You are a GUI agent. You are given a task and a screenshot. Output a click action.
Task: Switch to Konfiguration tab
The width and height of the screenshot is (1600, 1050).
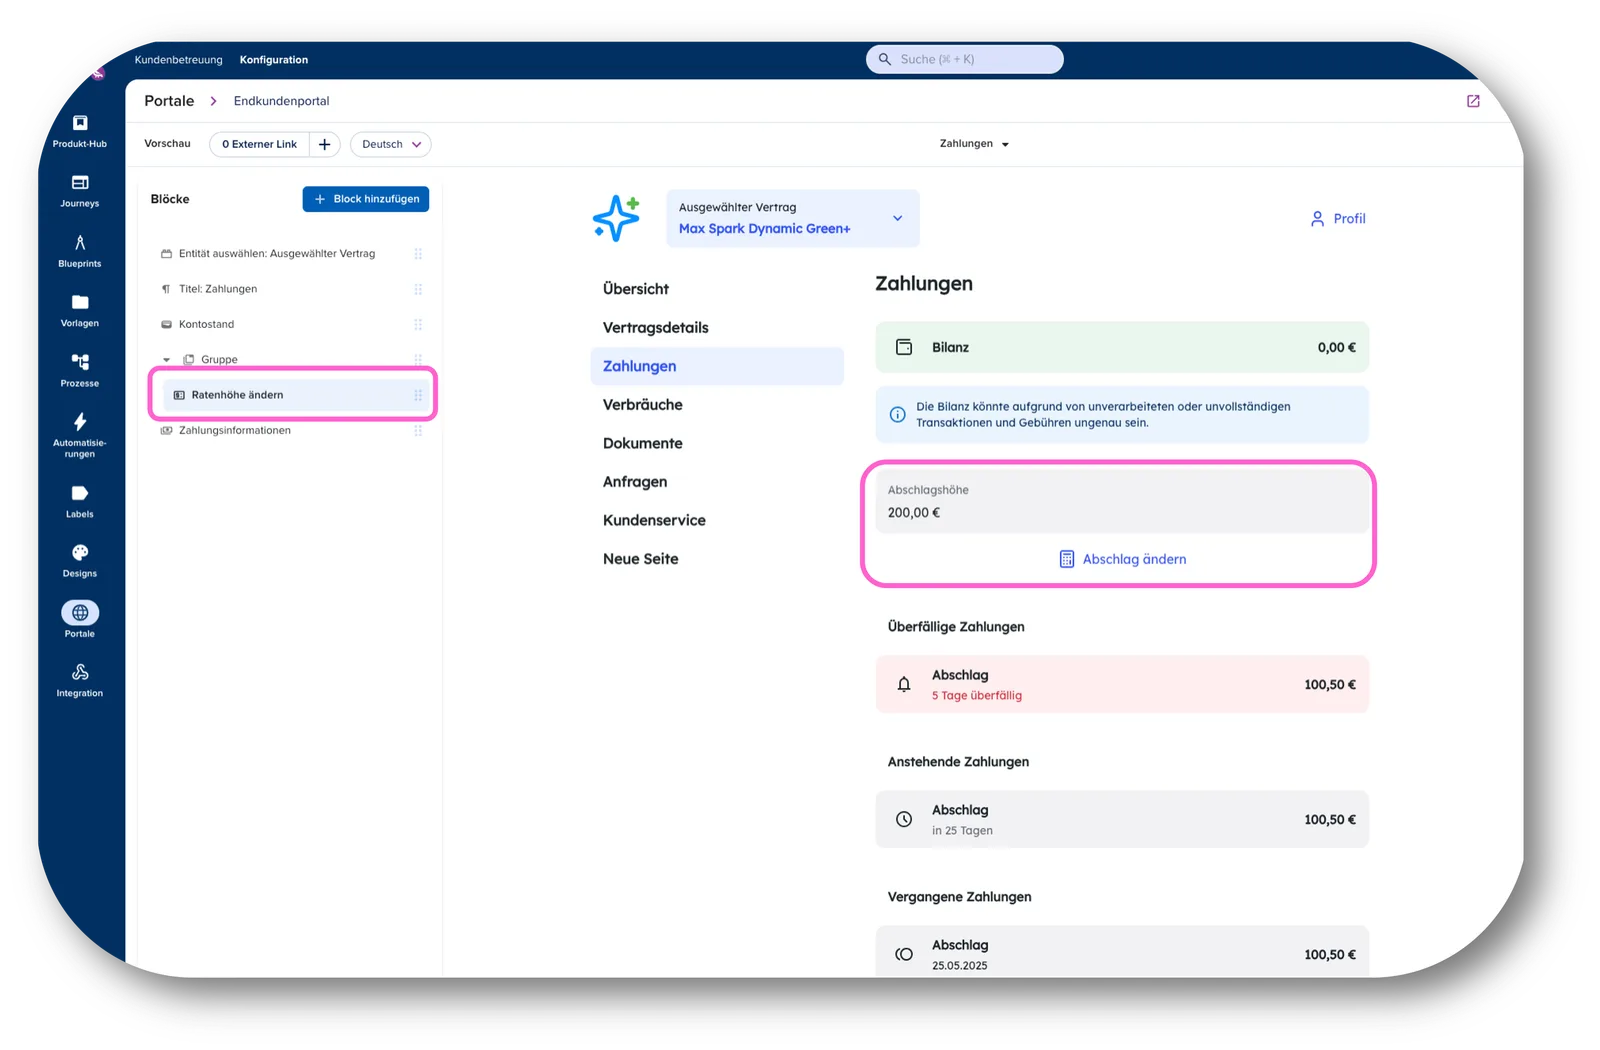click(274, 60)
